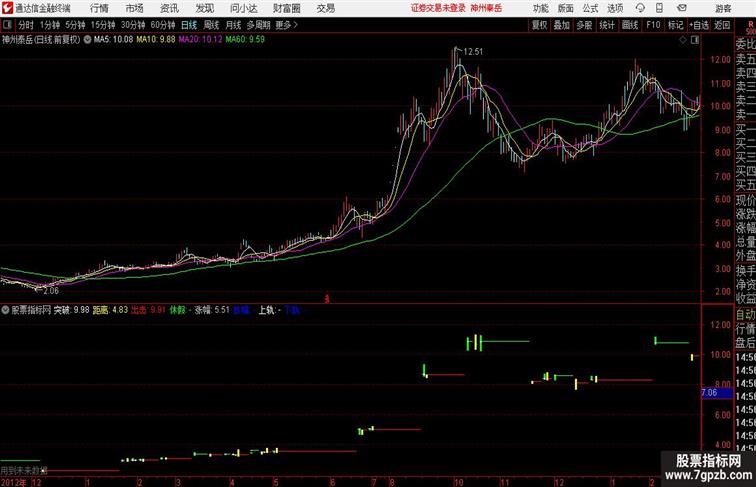The height and width of the screenshot is (487, 756).
Task: Open the main chart settings circle next to 神州泰岳
Action: pyautogui.click(x=87, y=40)
